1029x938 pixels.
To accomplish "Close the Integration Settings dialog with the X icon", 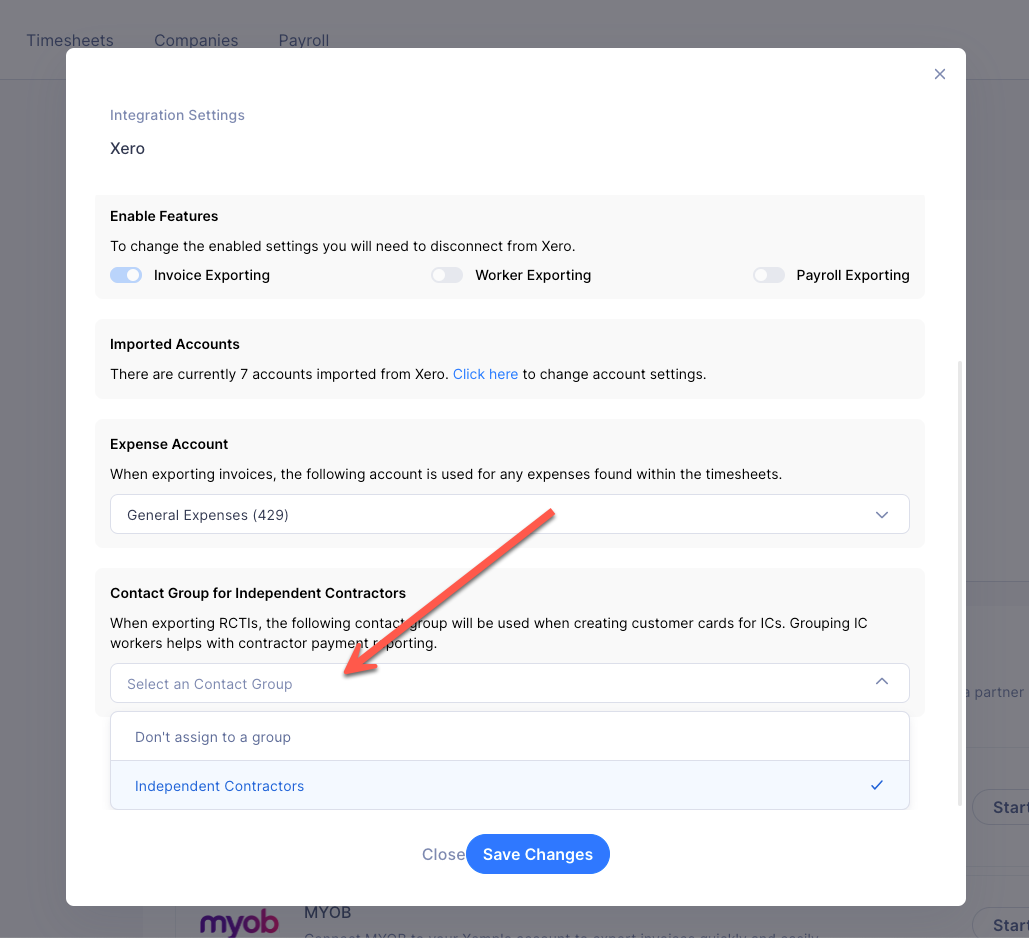I will pos(940,74).
